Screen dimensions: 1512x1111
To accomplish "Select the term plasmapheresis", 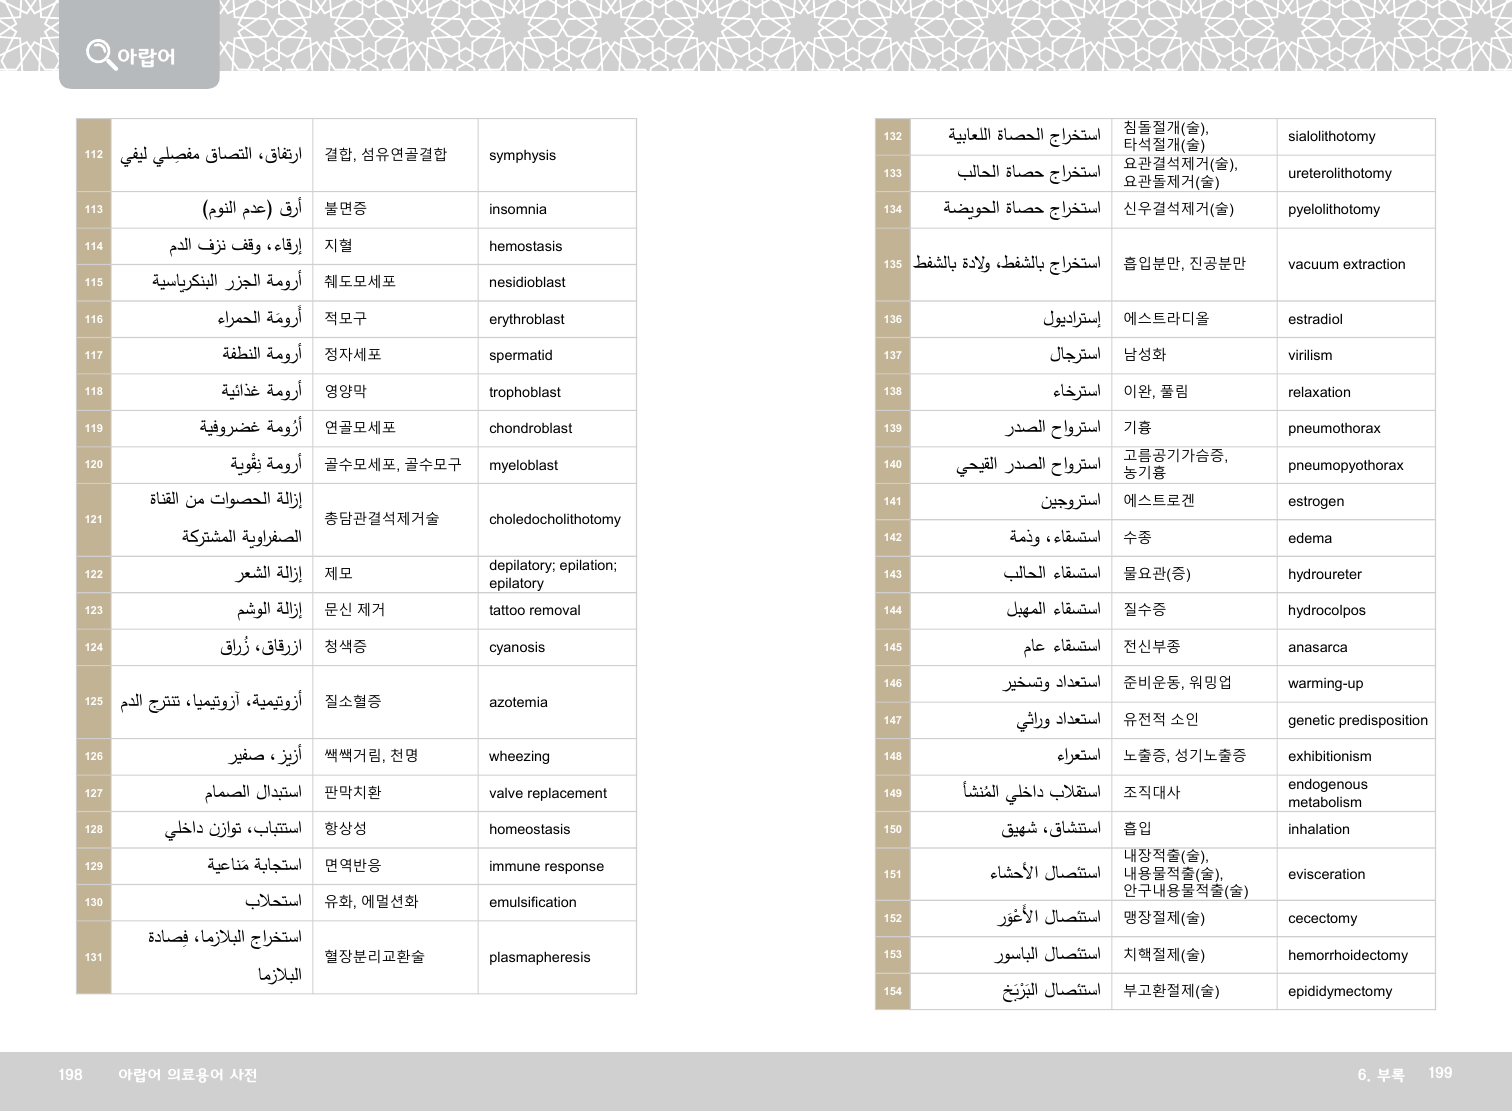I will point(539,957).
